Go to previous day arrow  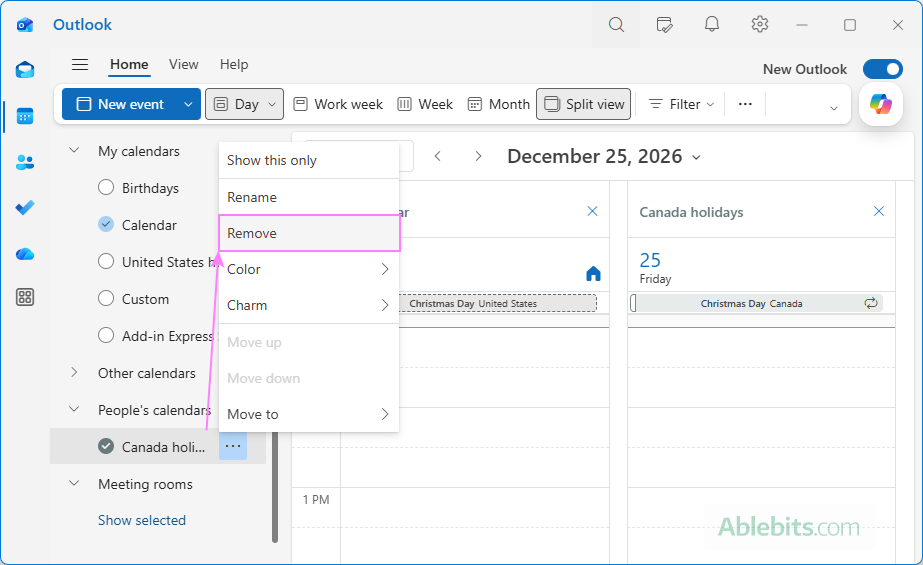[x=437, y=157]
